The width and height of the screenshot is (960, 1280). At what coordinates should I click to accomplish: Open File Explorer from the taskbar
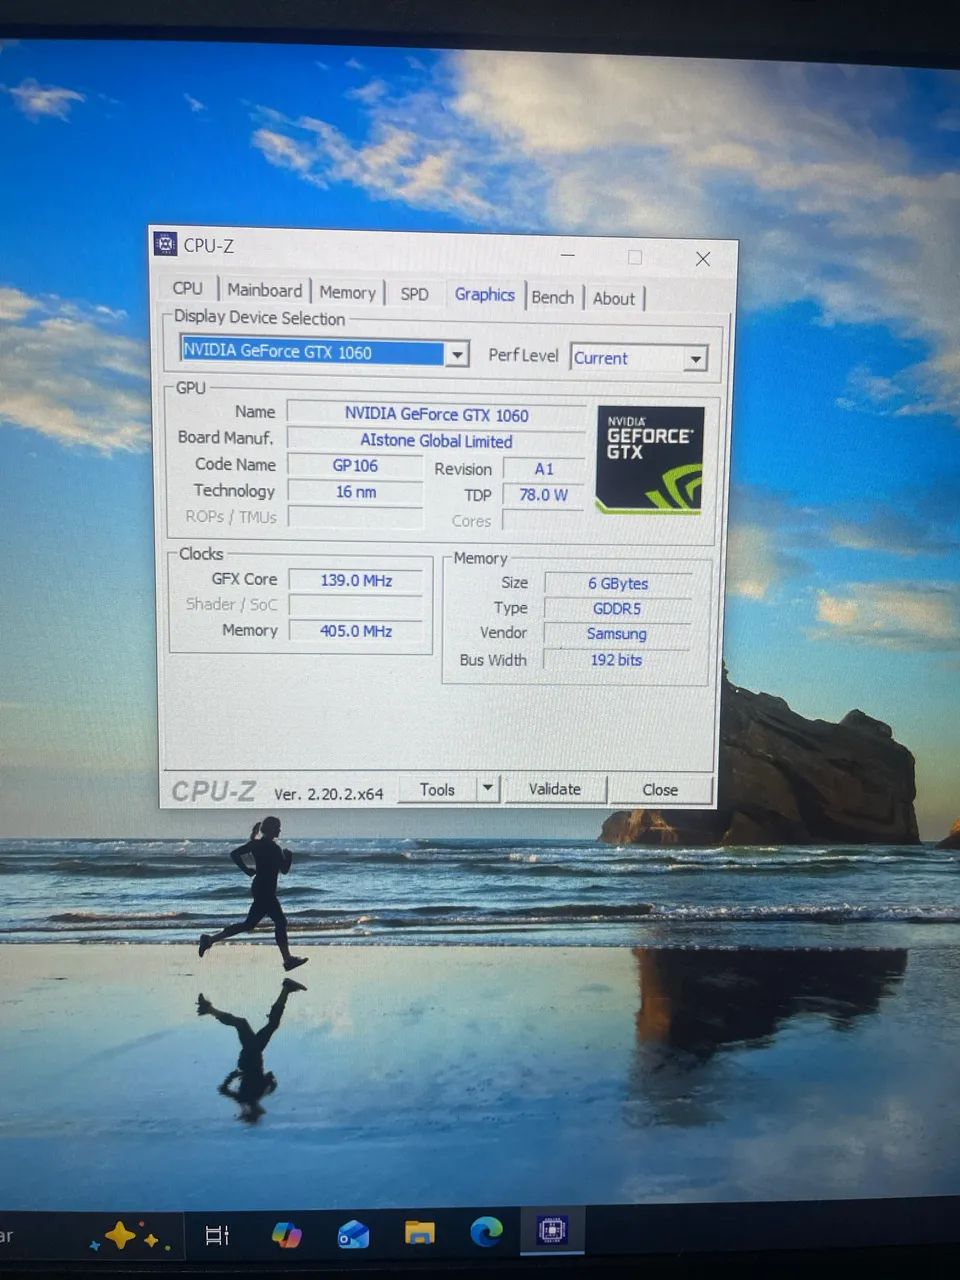tap(420, 1232)
